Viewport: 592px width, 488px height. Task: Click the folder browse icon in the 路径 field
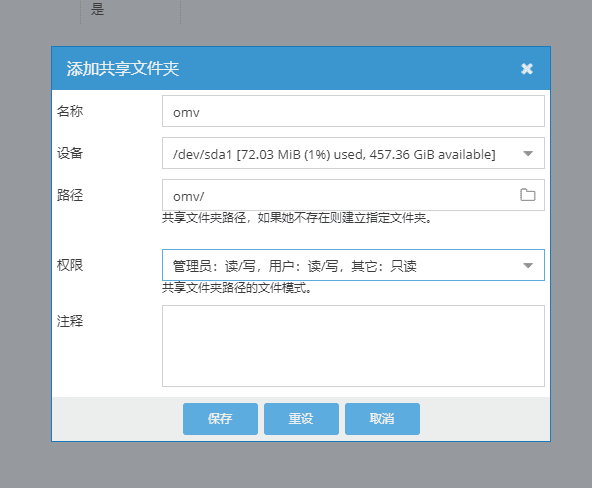click(x=527, y=195)
